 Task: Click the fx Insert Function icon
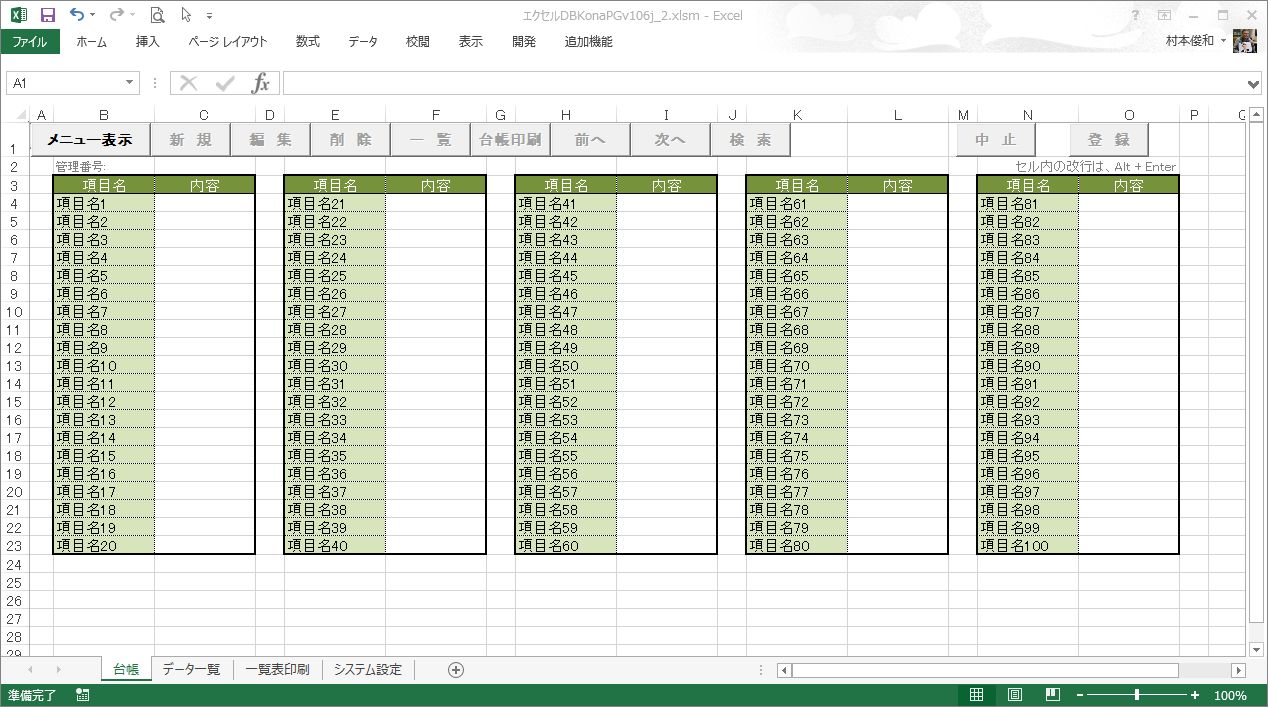click(x=260, y=83)
